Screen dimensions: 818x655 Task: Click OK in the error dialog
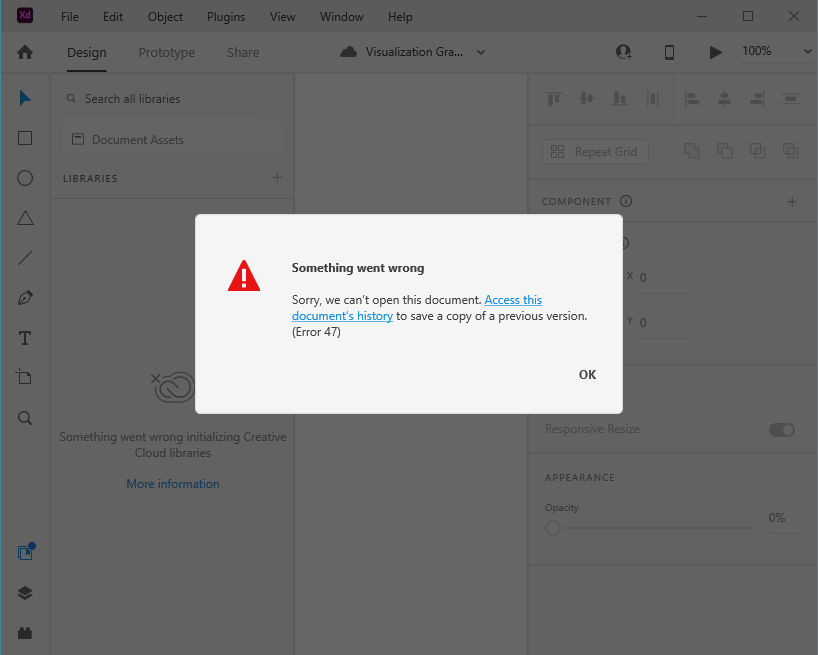[587, 374]
